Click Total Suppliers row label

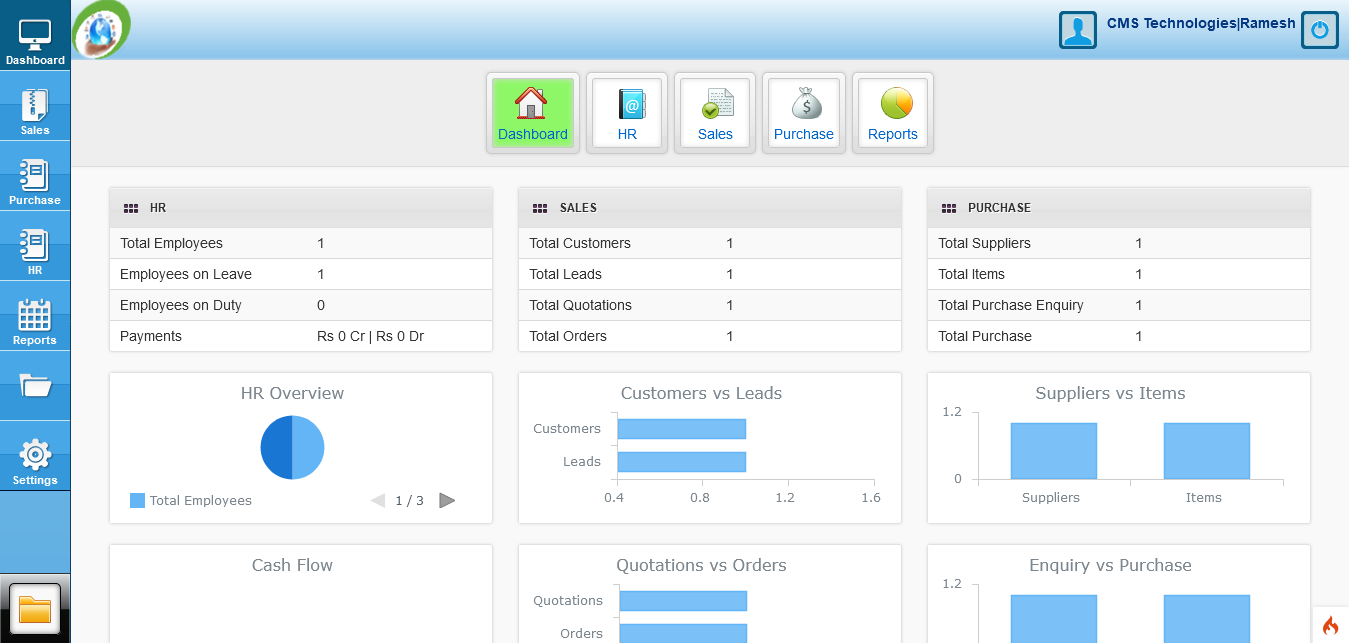click(x=984, y=243)
